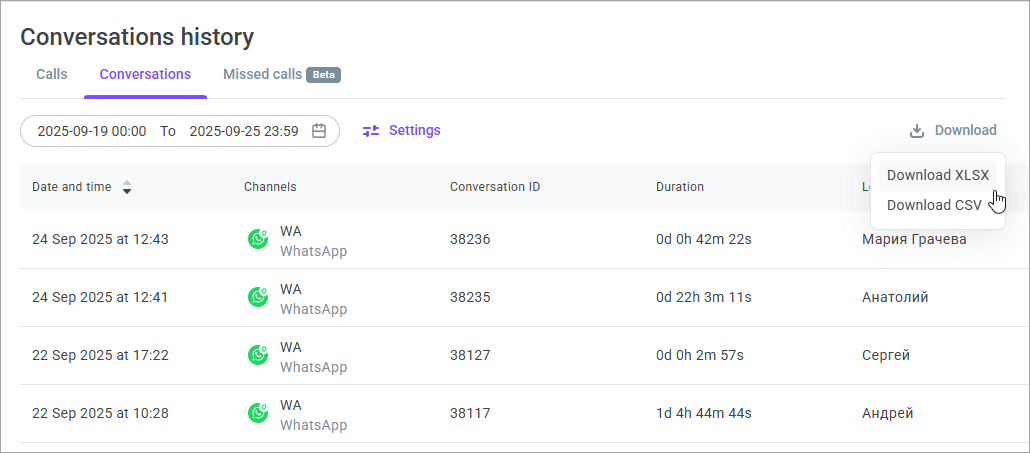Click WhatsApp icon for conversation 38117
This screenshot has width=1030, height=453.
click(258, 414)
